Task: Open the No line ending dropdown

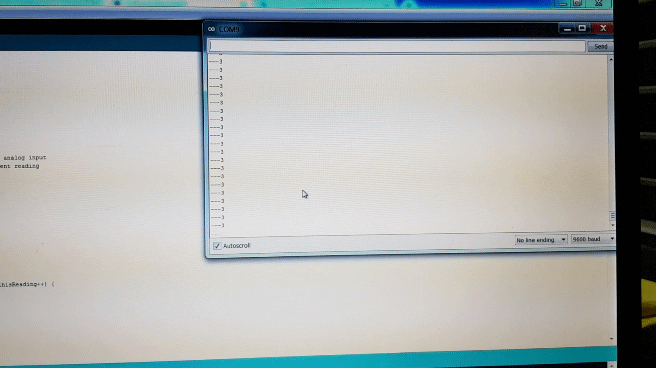Action: 541,240
